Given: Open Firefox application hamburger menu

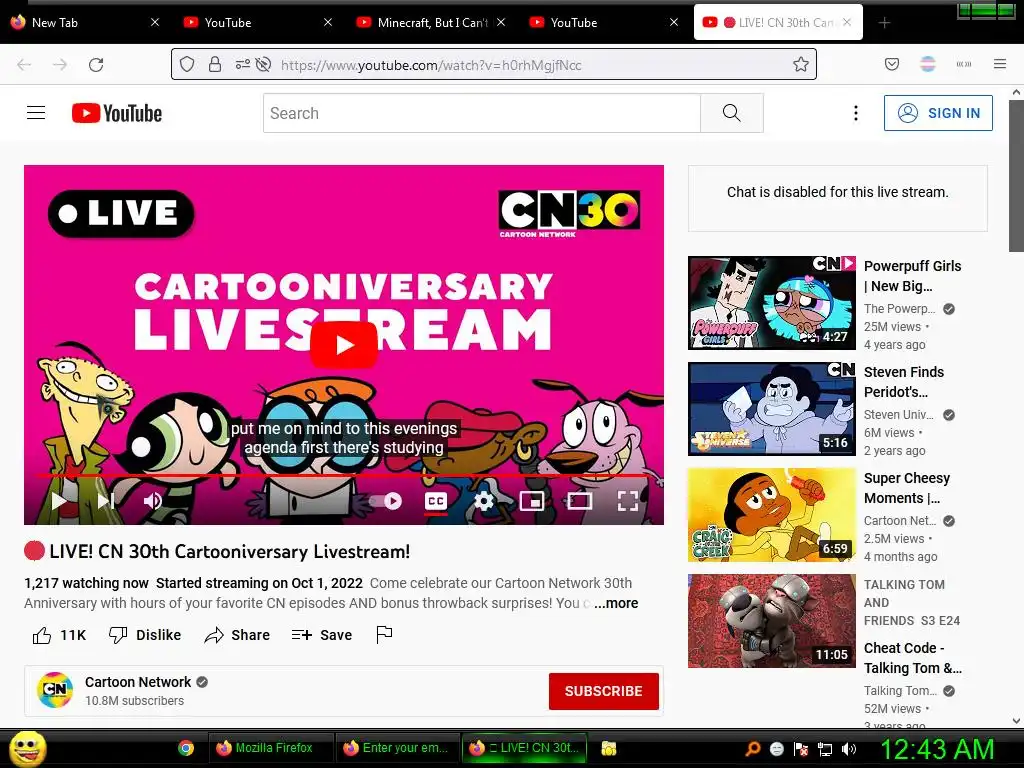Looking at the screenshot, I should [x=999, y=64].
